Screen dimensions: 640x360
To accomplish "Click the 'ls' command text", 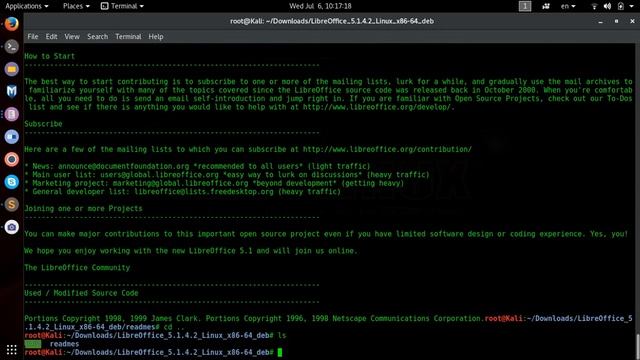I will (x=282, y=336).
